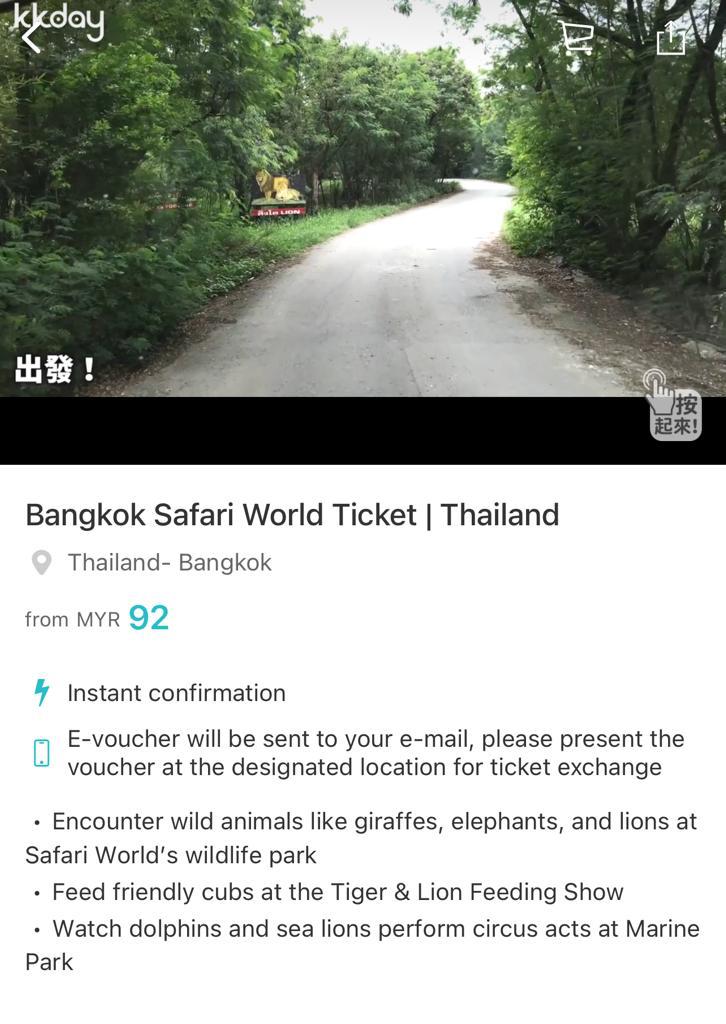Click the phone e-voucher icon
Screen dimensions: 726x1024
42,753
